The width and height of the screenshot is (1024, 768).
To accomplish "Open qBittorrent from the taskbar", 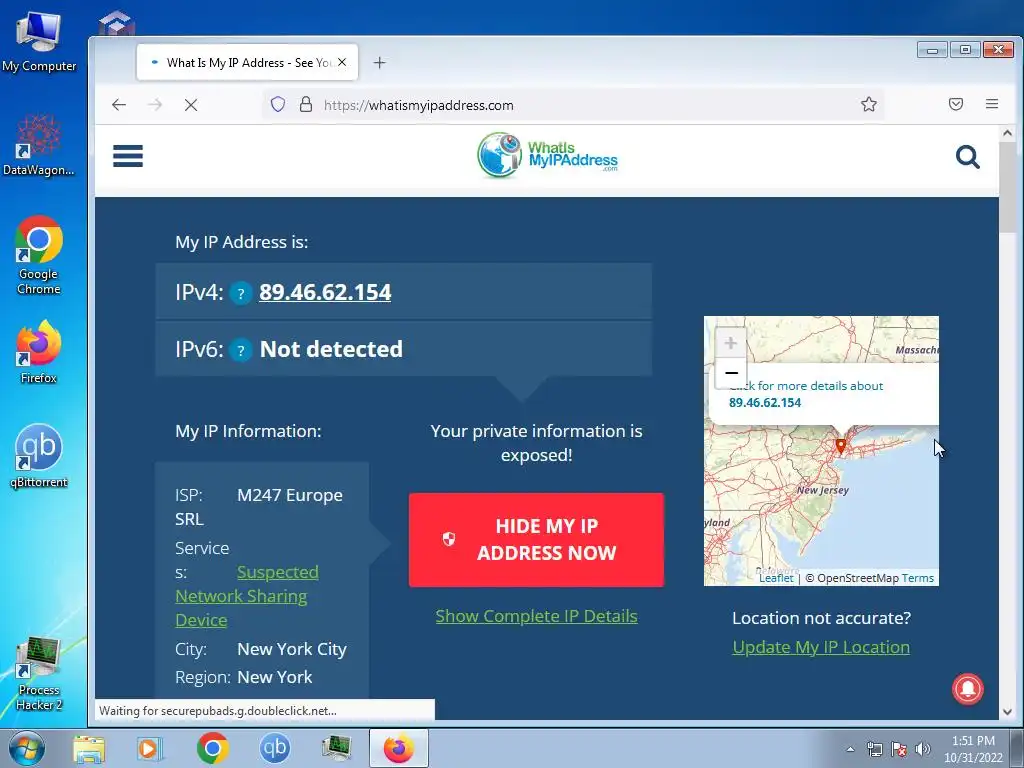I will [x=274, y=748].
